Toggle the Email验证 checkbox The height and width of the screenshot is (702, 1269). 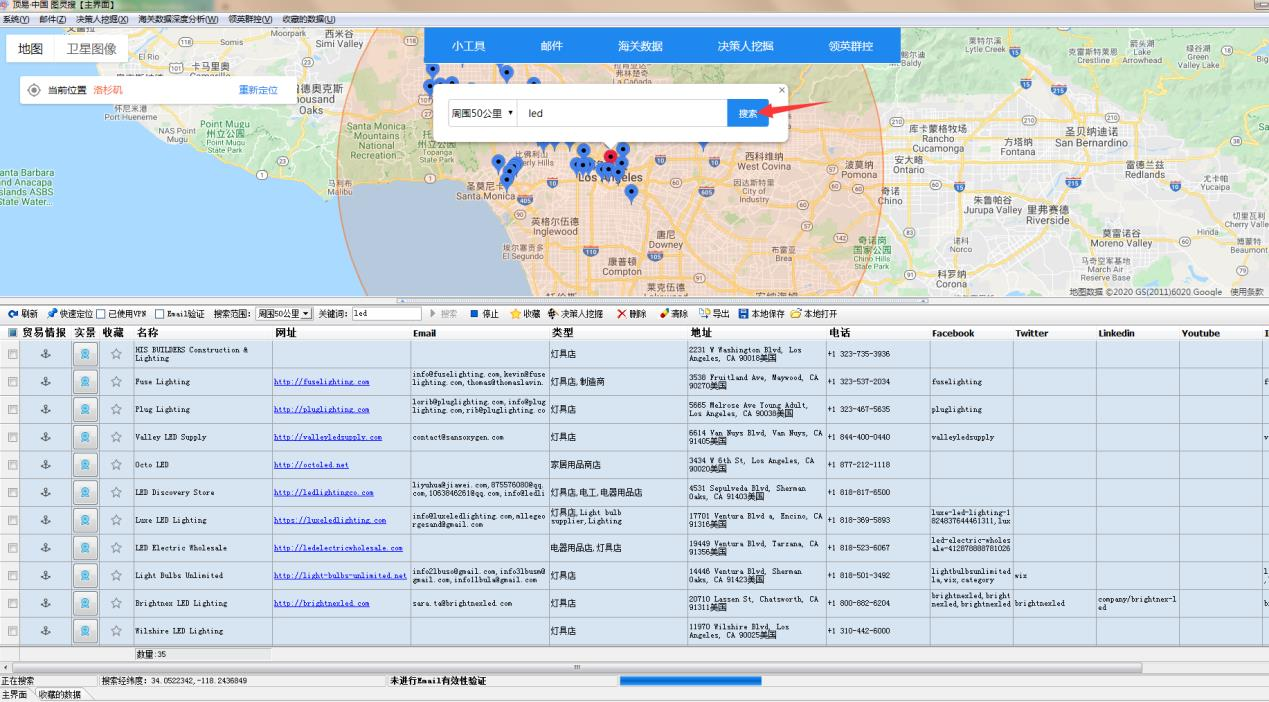point(160,313)
